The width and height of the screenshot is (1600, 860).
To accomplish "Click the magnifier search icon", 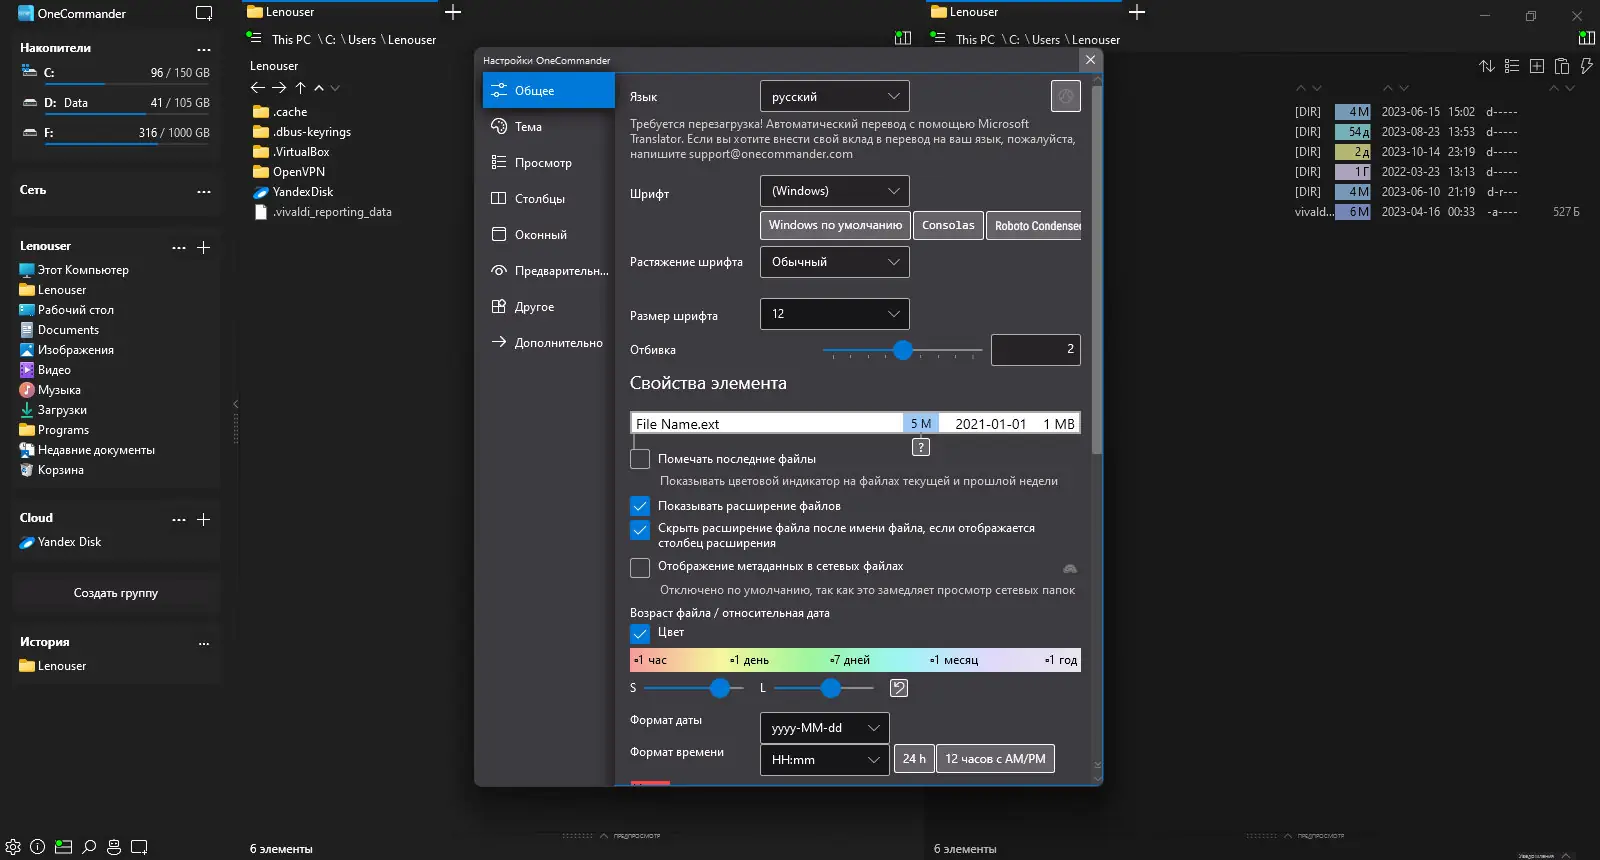I will point(89,846).
